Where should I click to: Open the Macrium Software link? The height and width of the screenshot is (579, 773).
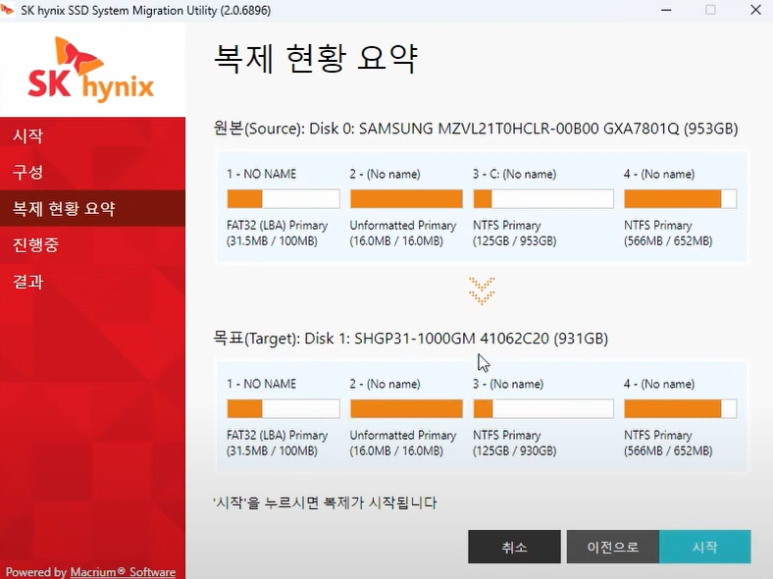click(123, 572)
